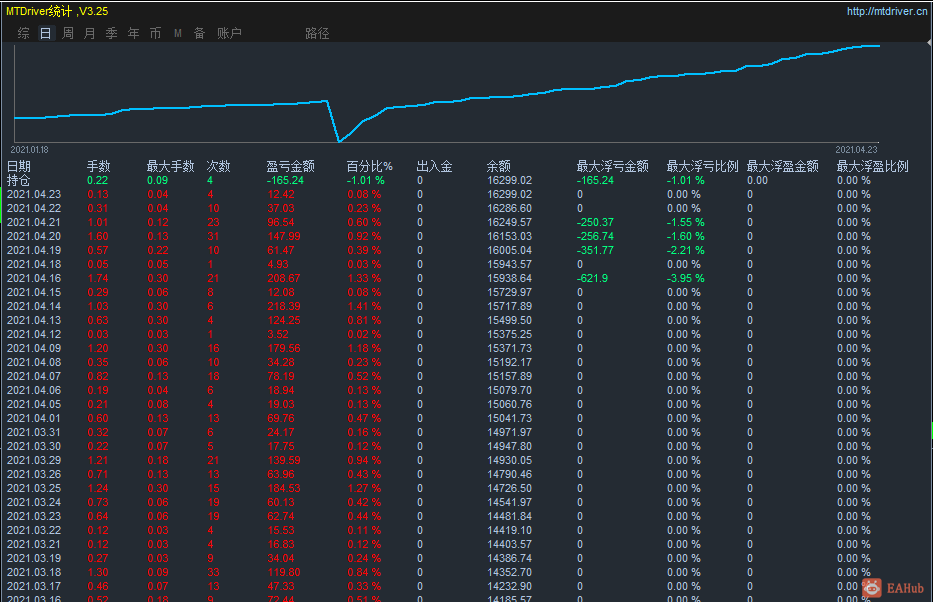Click the 14352.70 balance cell

[509, 572]
